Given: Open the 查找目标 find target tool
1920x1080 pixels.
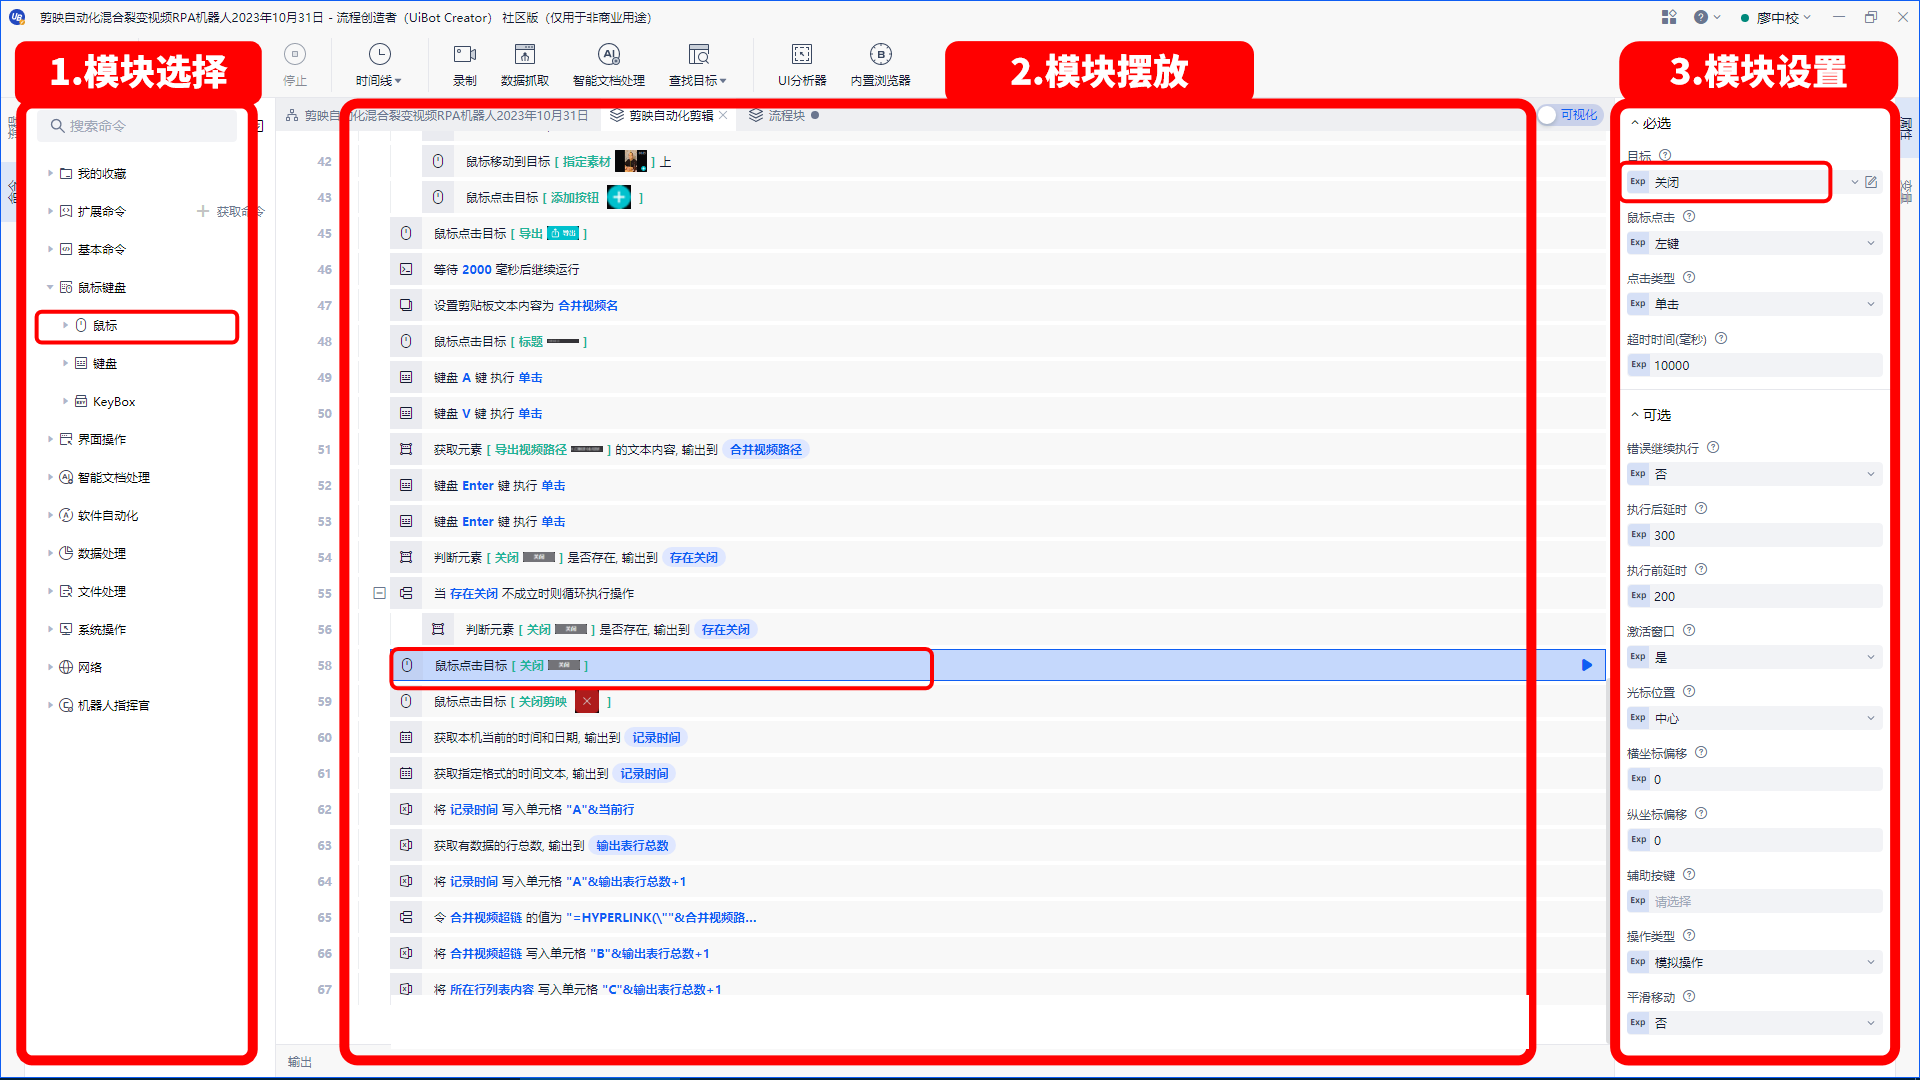Looking at the screenshot, I should (x=698, y=64).
